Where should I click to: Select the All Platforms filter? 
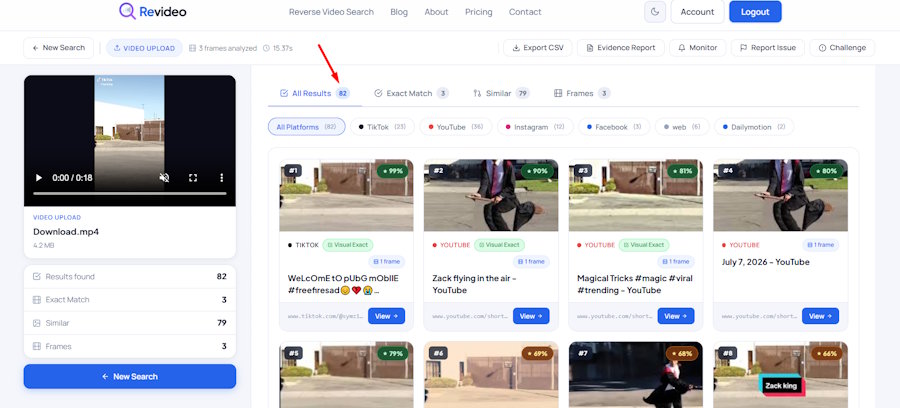tap(307, 127)
